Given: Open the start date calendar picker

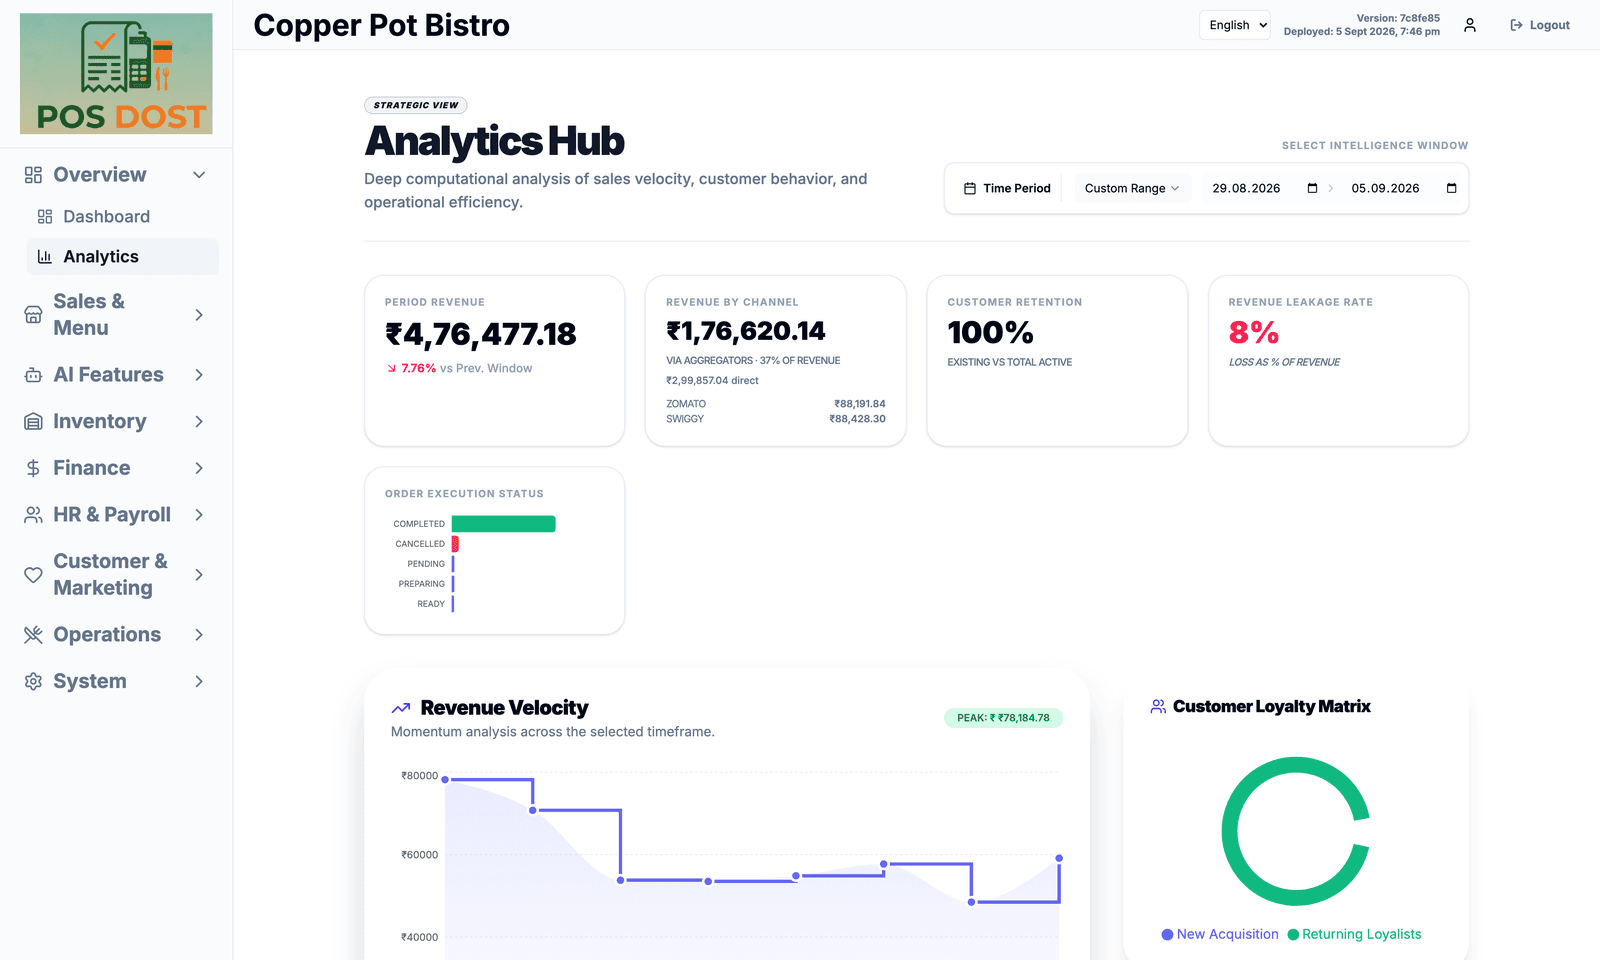Looking at the screenshot, I should [1312, 188].
